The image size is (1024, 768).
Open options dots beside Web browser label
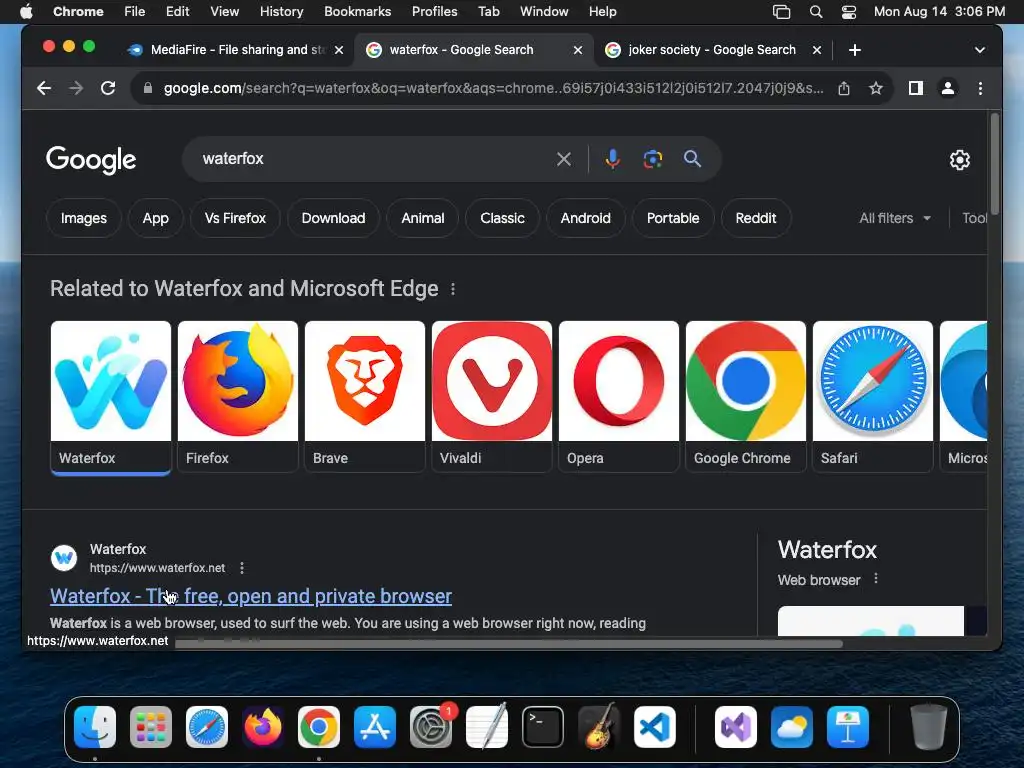coord(876,579)
